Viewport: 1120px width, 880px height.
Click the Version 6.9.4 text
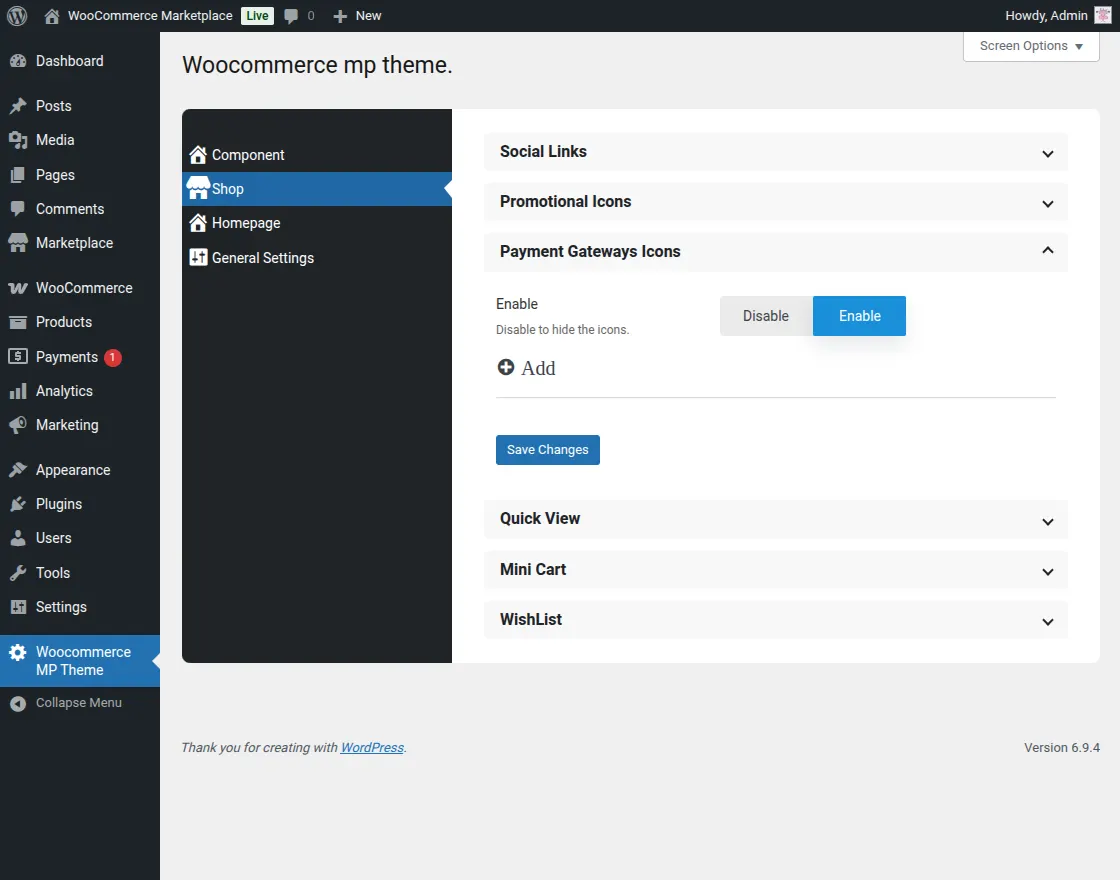click(1061, 747)
